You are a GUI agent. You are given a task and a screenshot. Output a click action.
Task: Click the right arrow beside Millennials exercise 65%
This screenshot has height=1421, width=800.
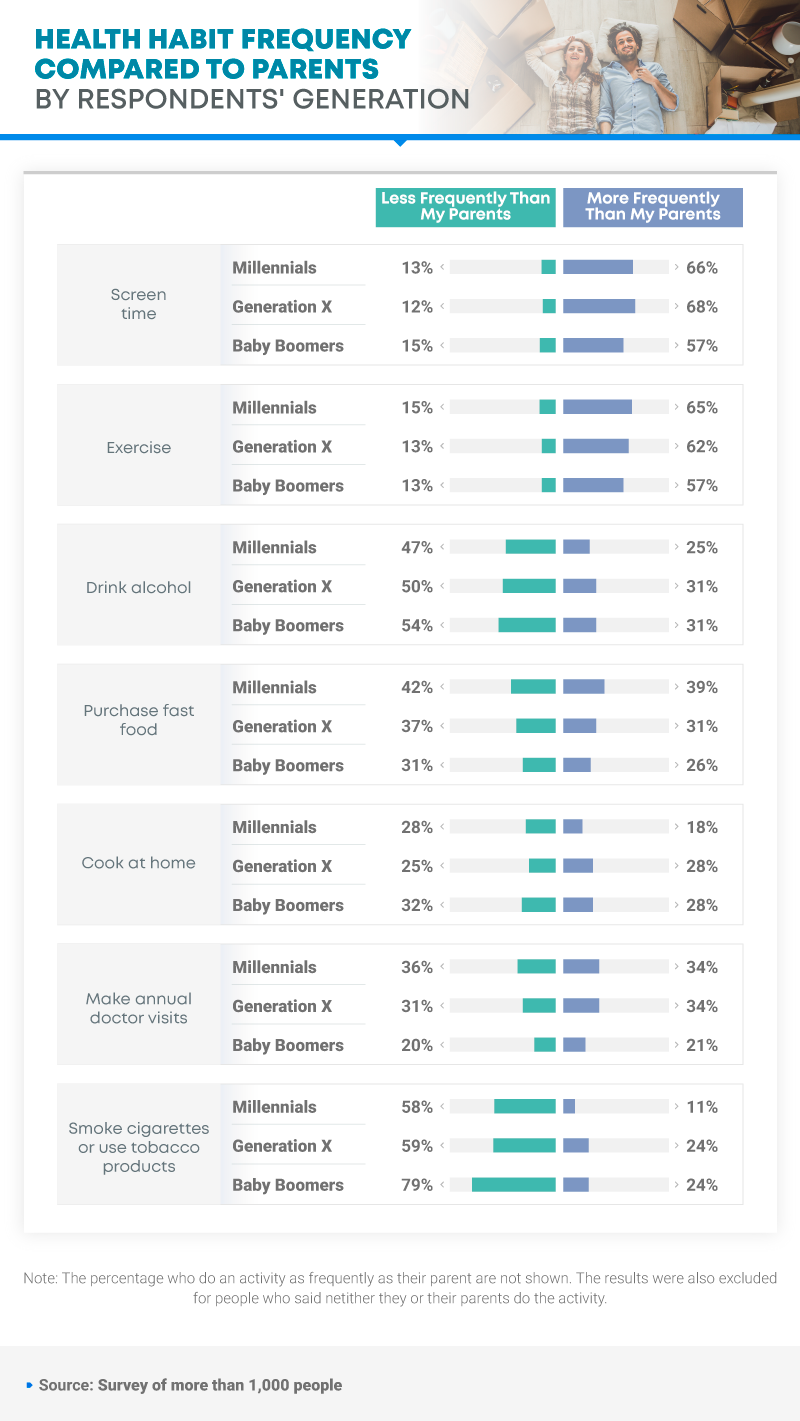(x=677, y=408)
